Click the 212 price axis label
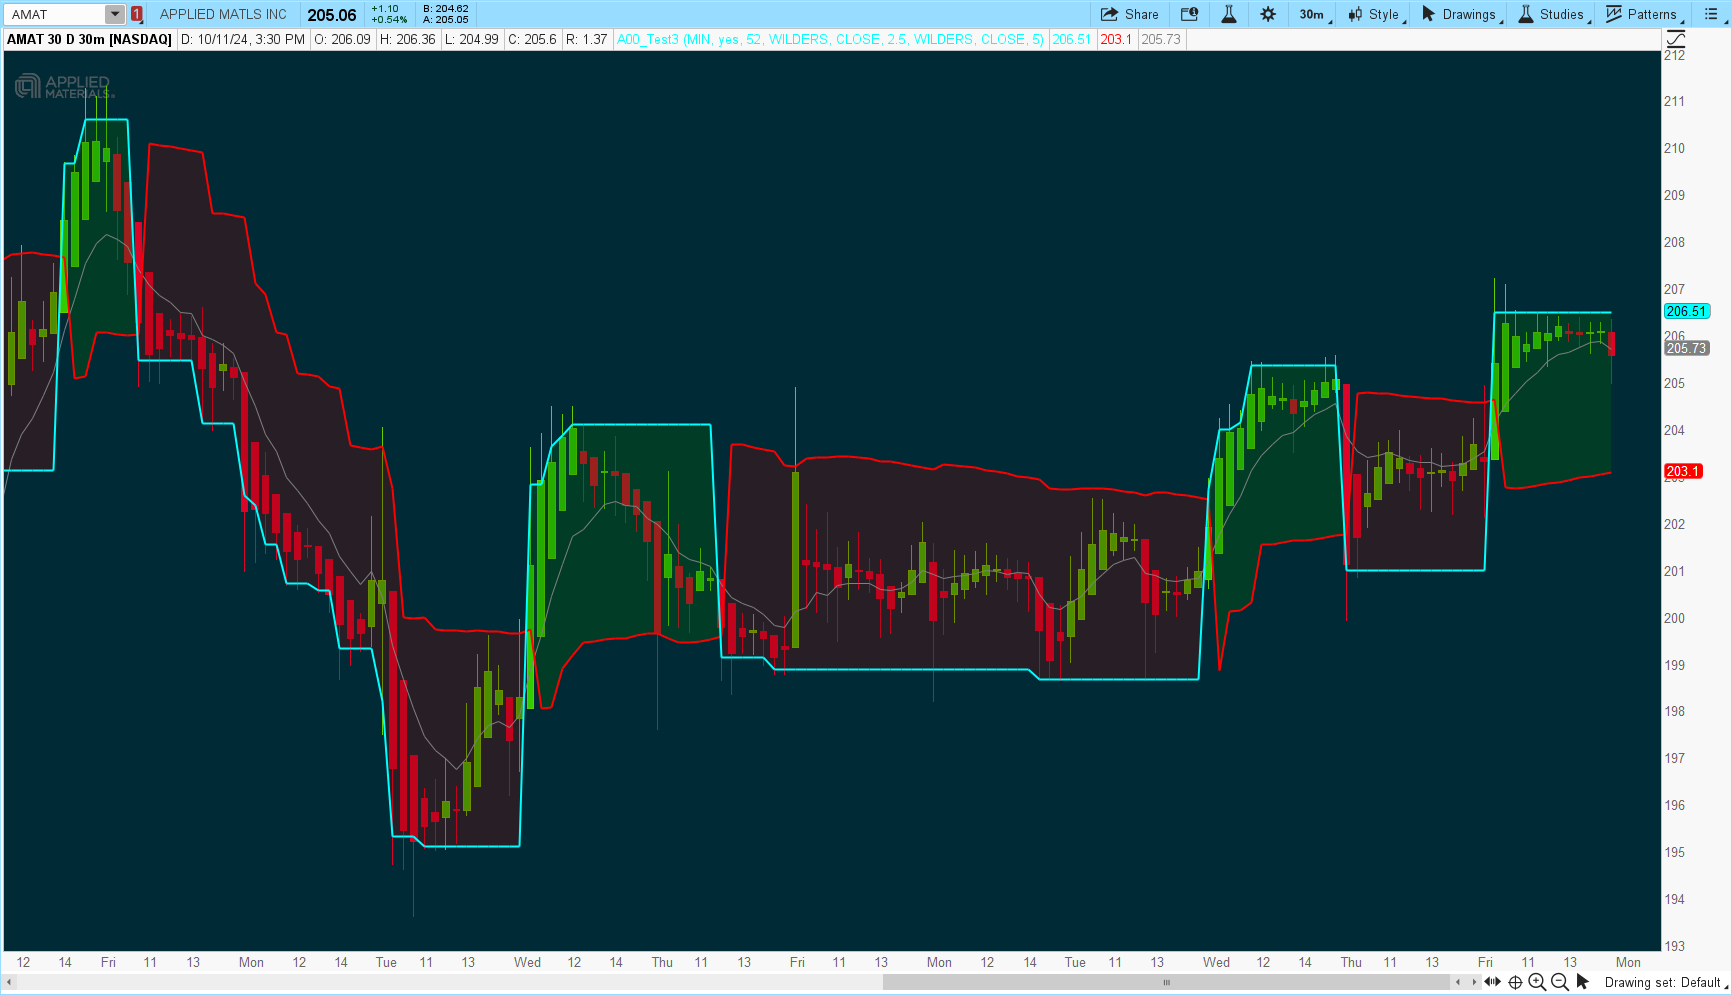This screenshot has width=1732, height=995. [1674, 55]
